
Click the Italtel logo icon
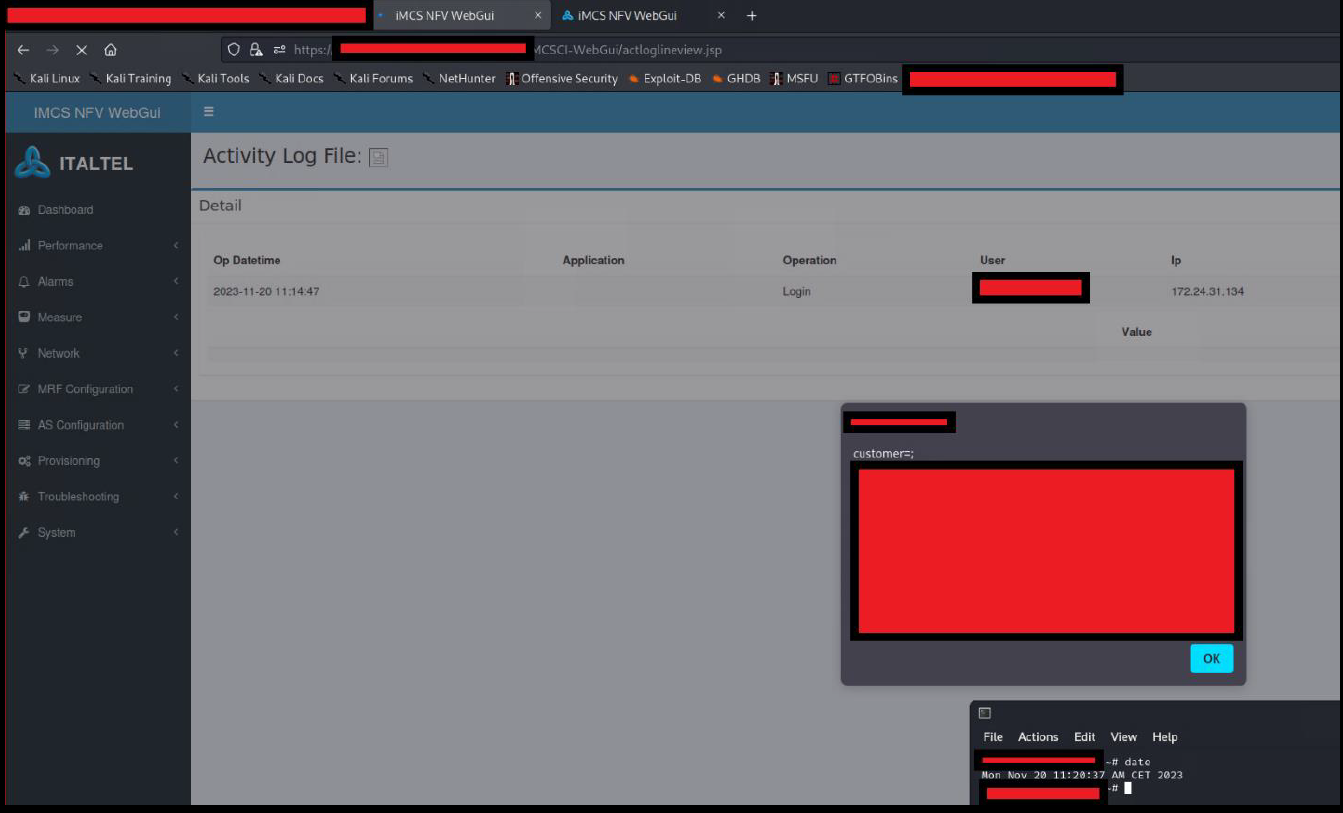[x=32, y=162]
